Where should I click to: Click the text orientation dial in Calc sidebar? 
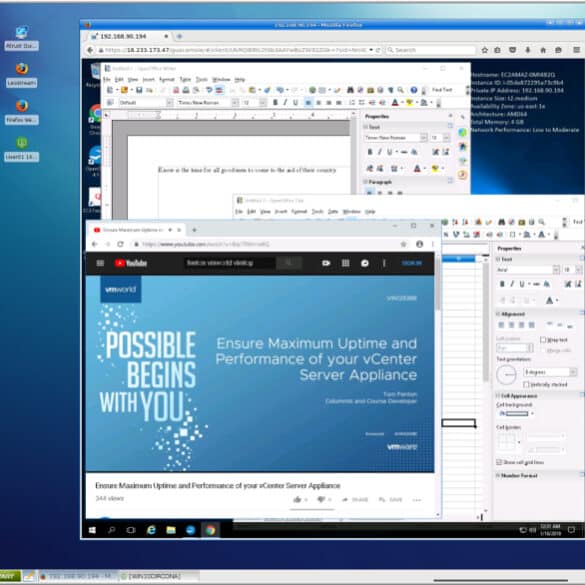(506, 375)
